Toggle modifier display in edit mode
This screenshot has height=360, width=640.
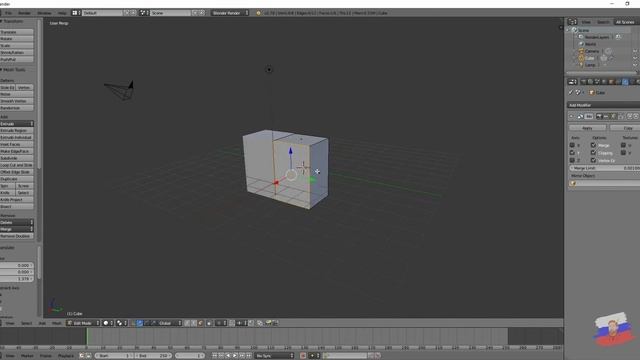coord(612,117)
